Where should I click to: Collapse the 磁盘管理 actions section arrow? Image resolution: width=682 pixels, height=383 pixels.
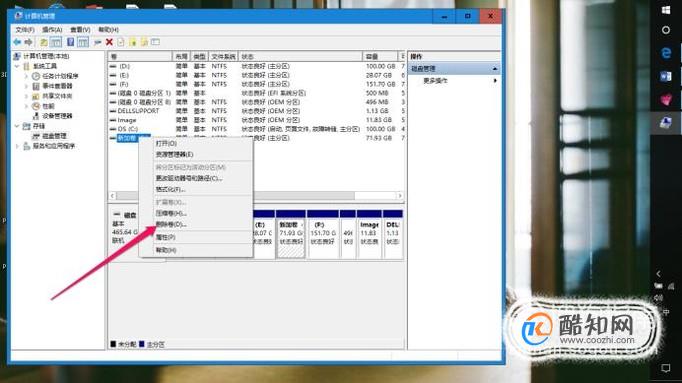tap(495, 69)
